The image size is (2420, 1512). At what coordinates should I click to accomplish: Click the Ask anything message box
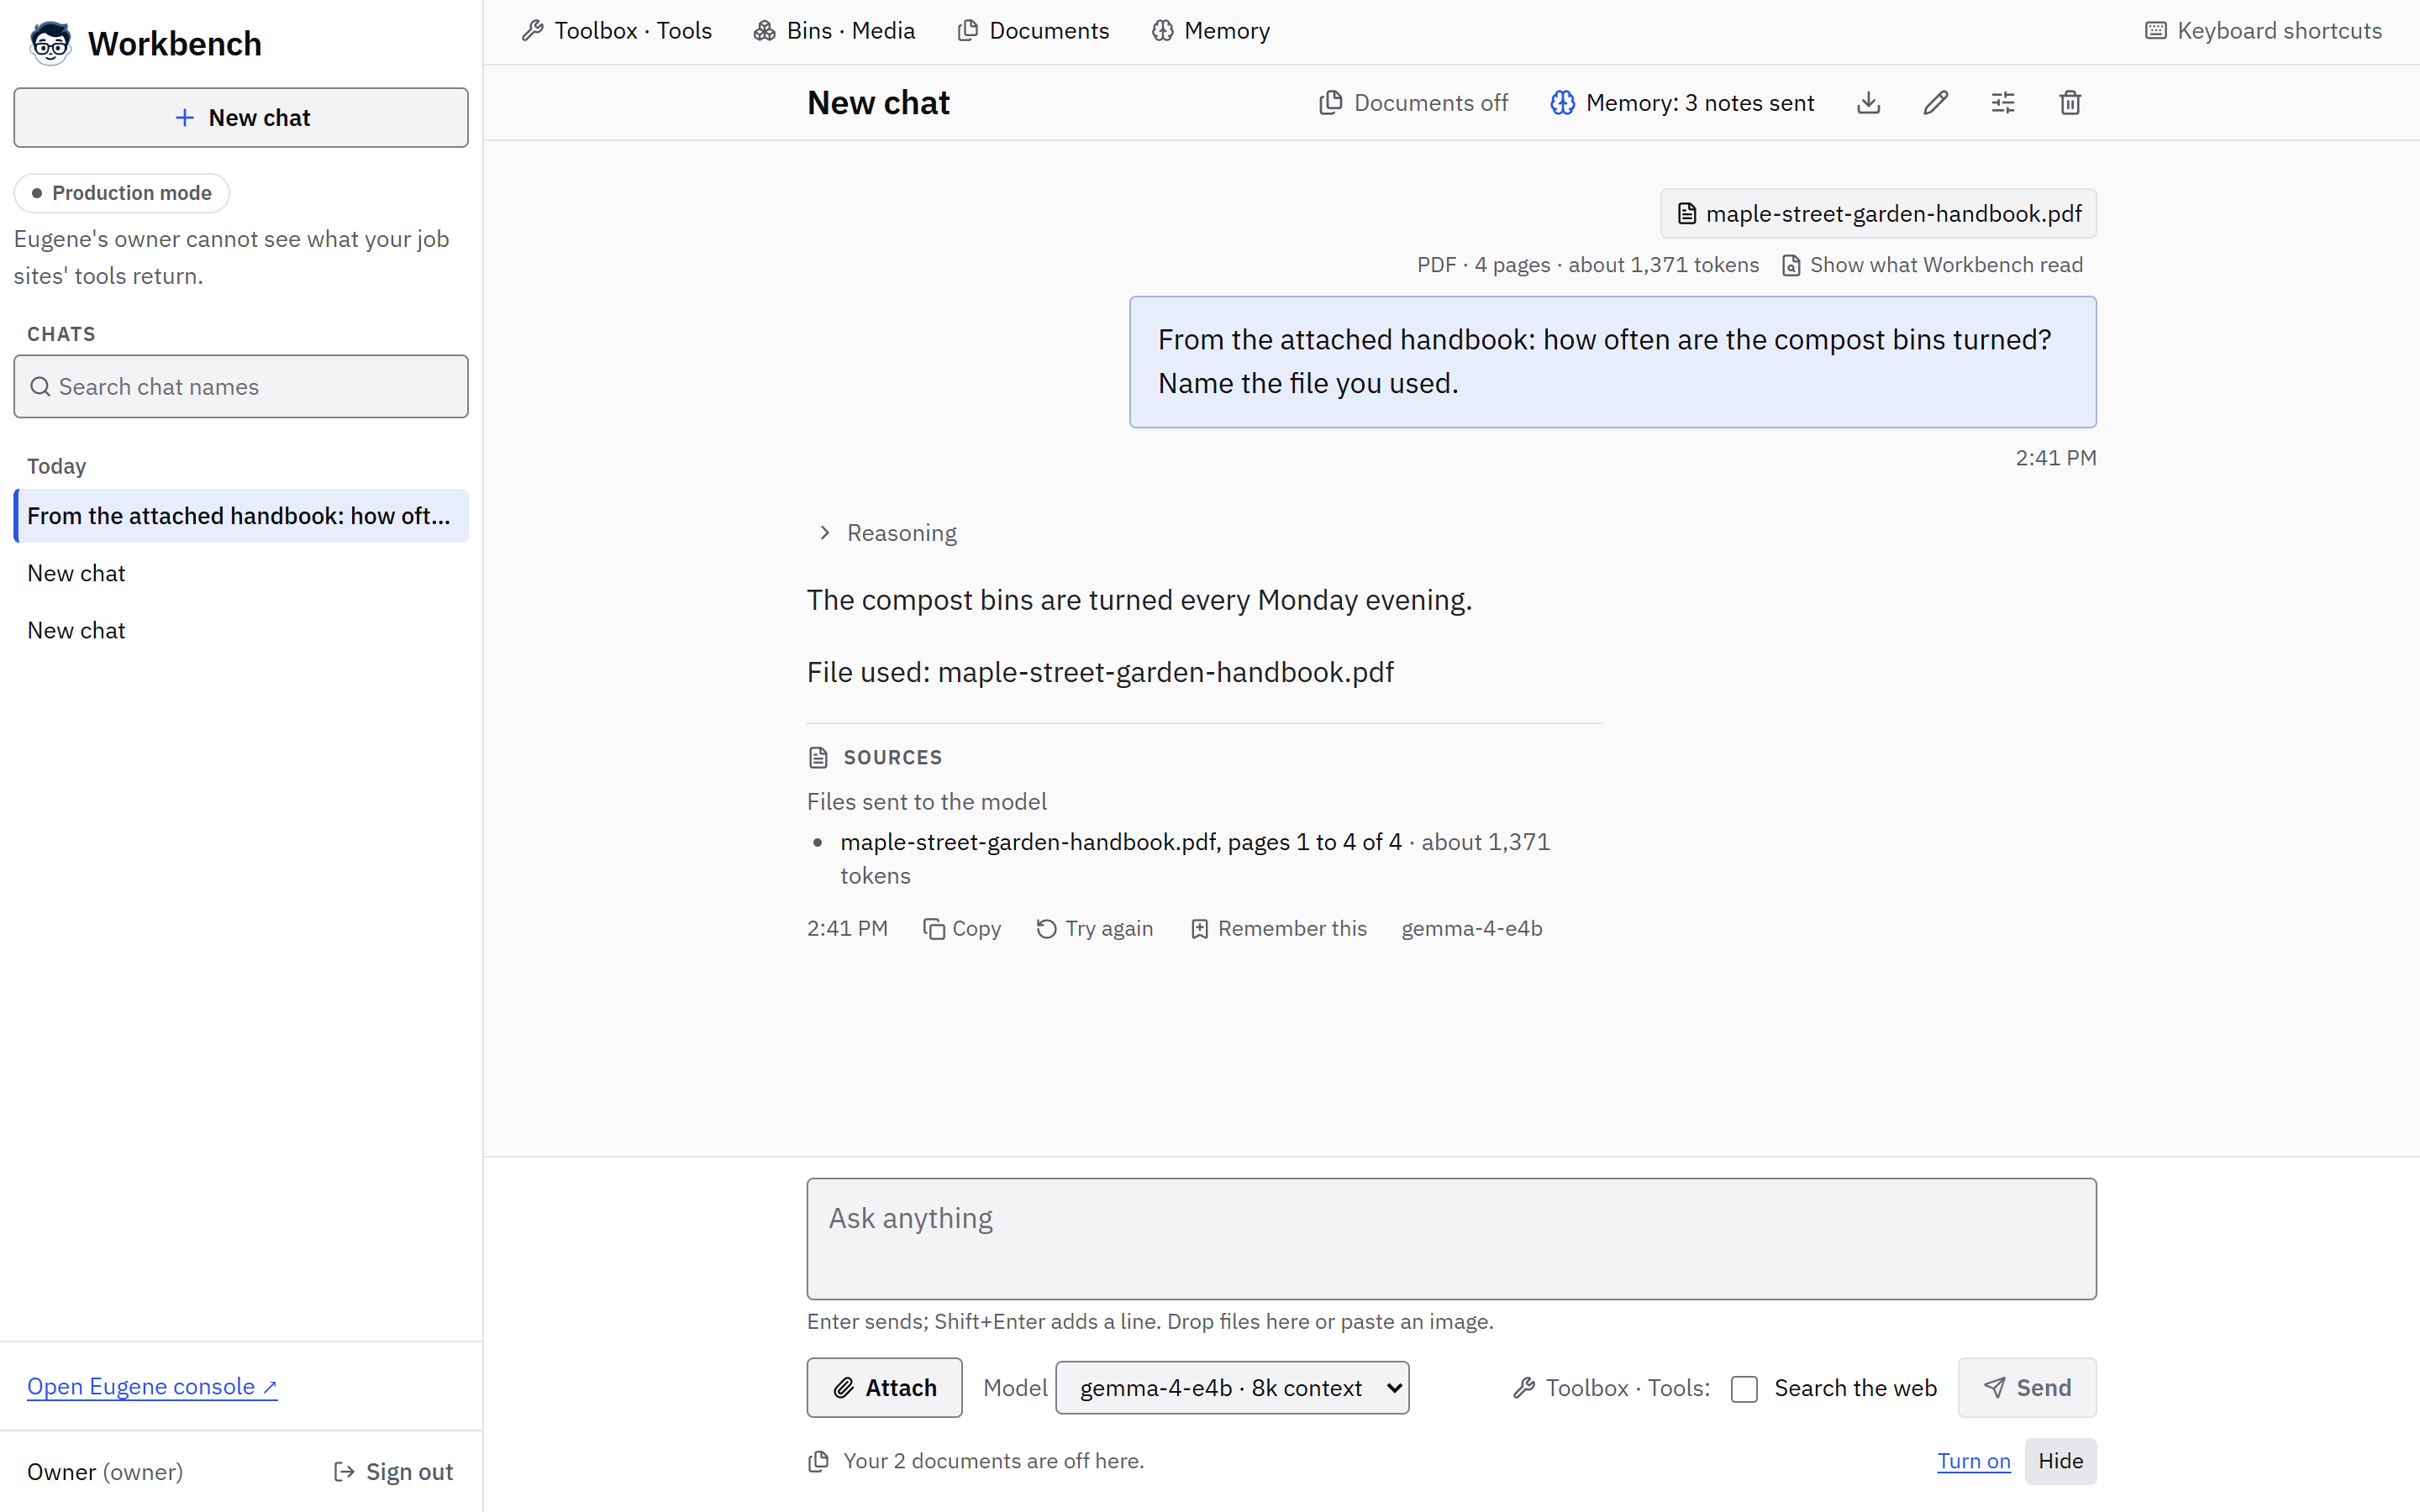pyautogui.click(x=1451, y=1239)
